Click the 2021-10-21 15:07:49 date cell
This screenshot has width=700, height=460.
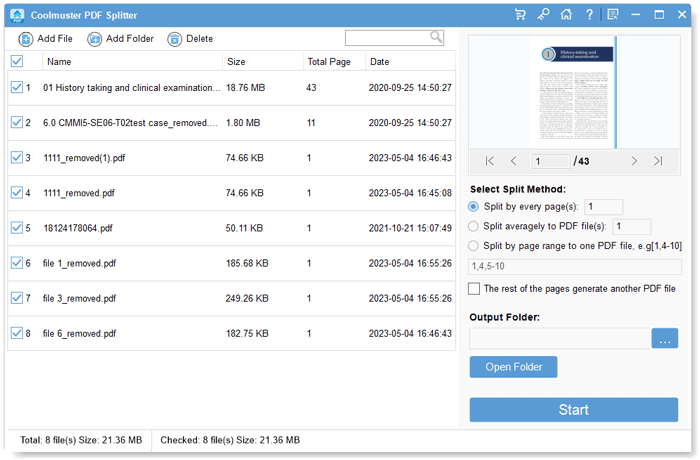[410, 228]
